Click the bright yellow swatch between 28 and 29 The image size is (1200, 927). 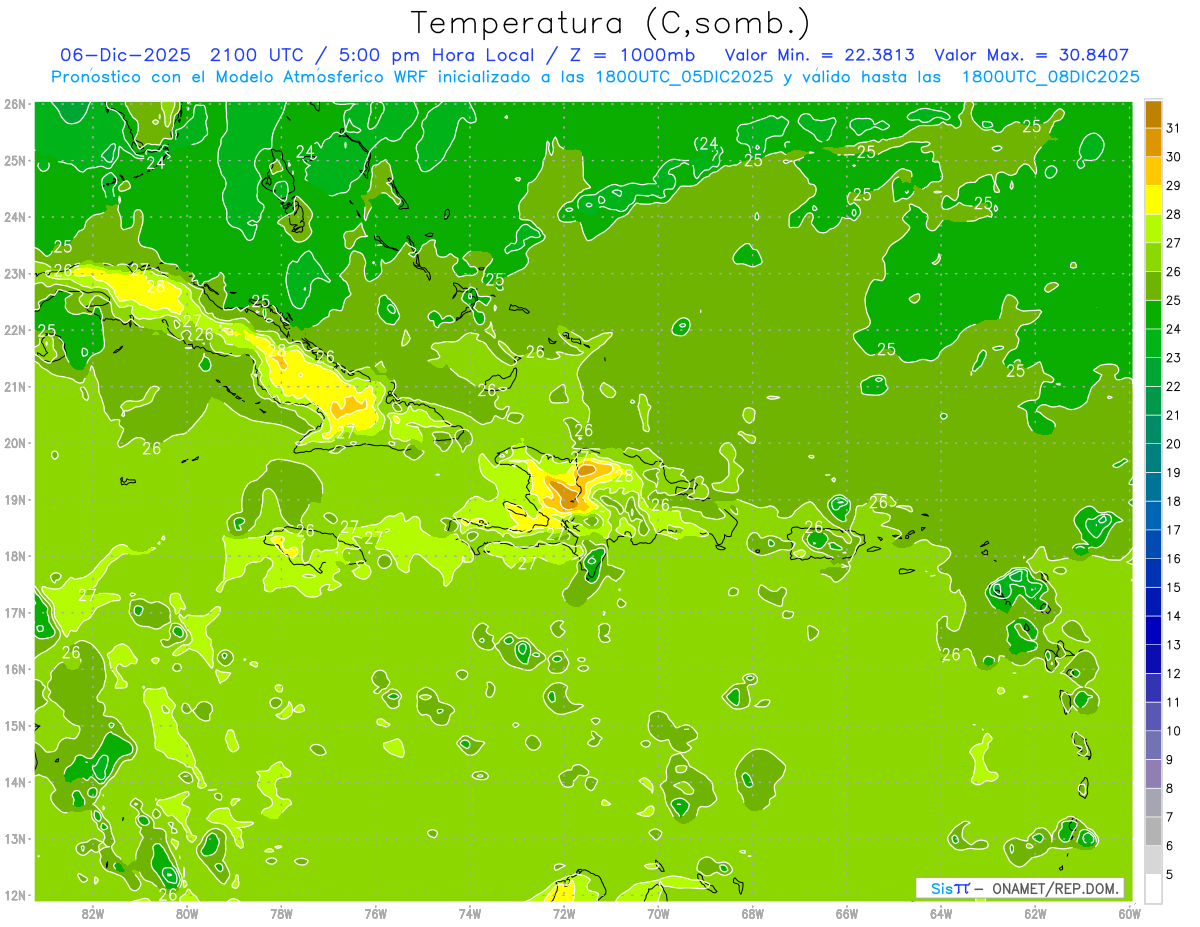pos(1153,200)
